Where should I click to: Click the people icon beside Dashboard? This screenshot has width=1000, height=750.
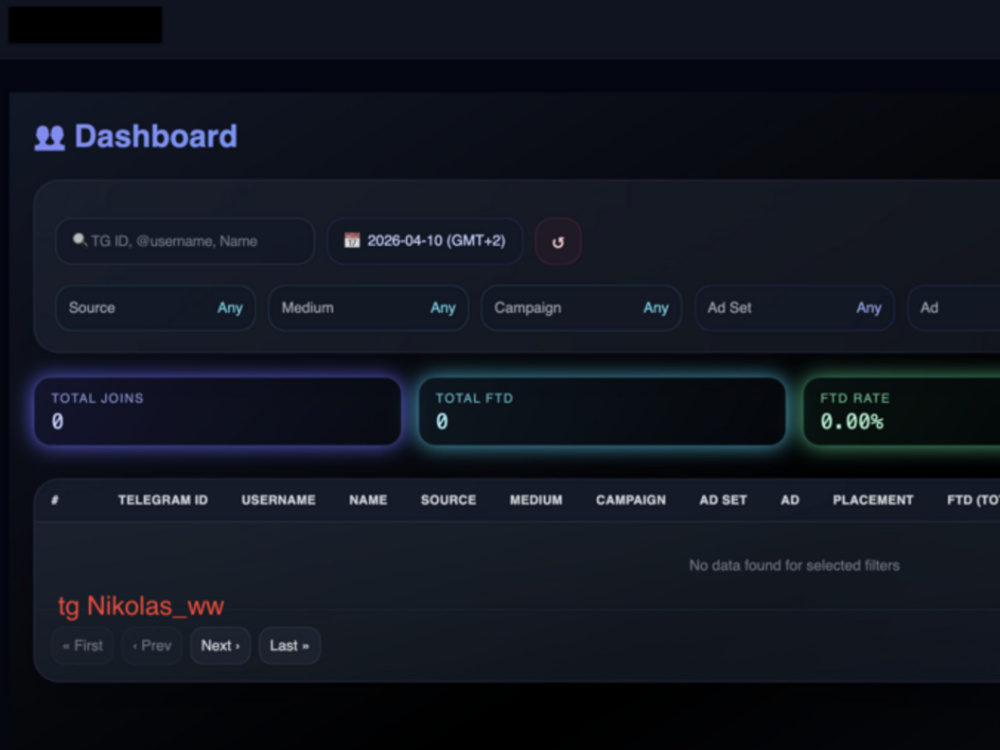coord(50,137)
